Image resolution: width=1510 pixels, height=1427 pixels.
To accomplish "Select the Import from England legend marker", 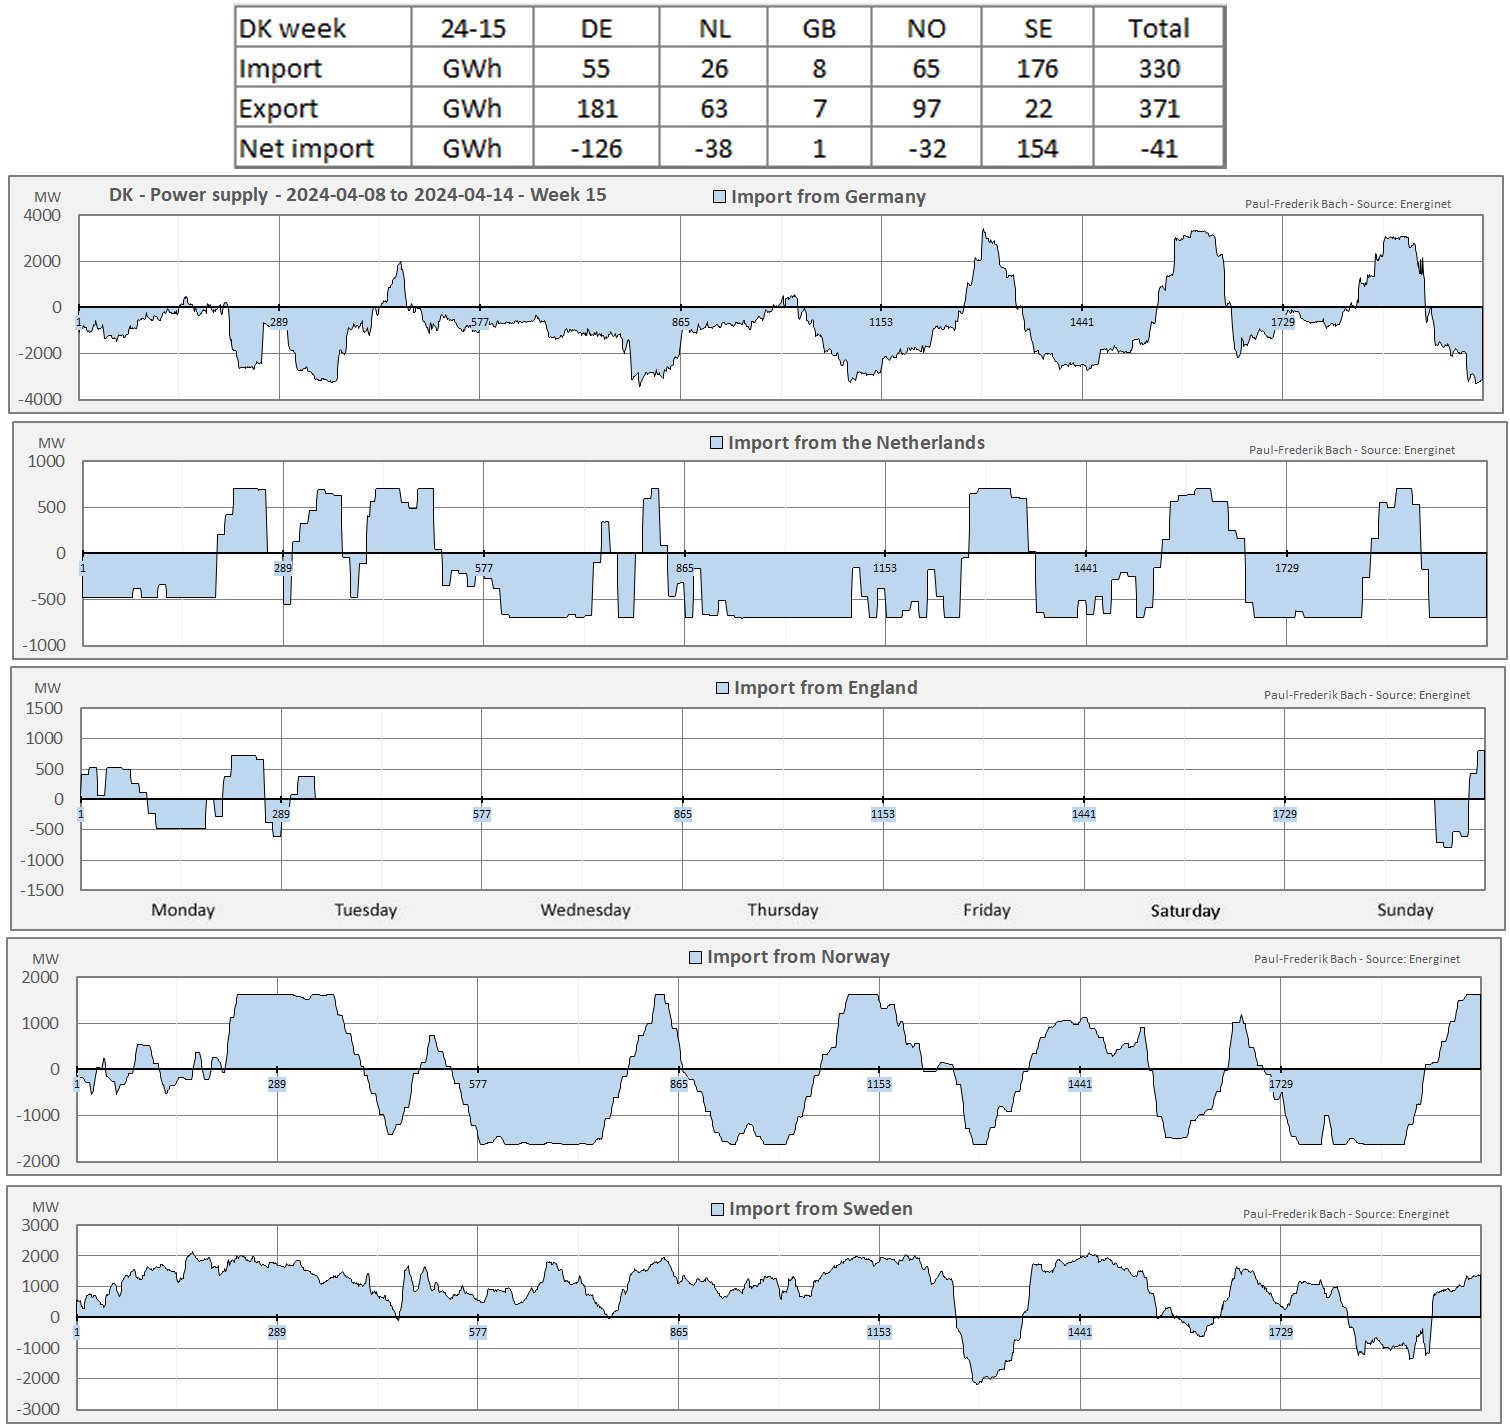I will pyautogui.click(x=723, y=688).
